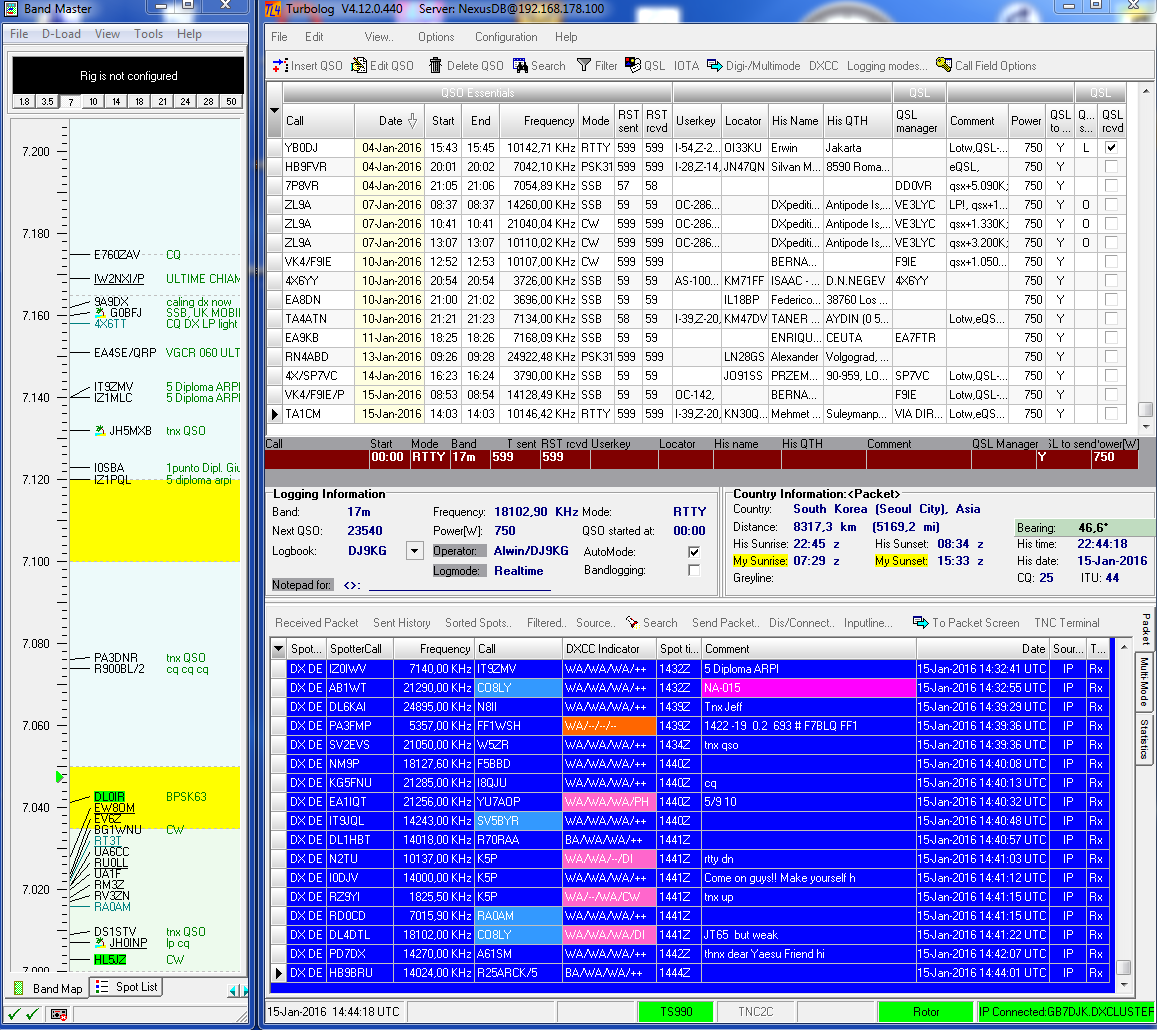
Task: Toggle QSL rcvd checkbox for EA9KB
Action: coord(1111,337)
